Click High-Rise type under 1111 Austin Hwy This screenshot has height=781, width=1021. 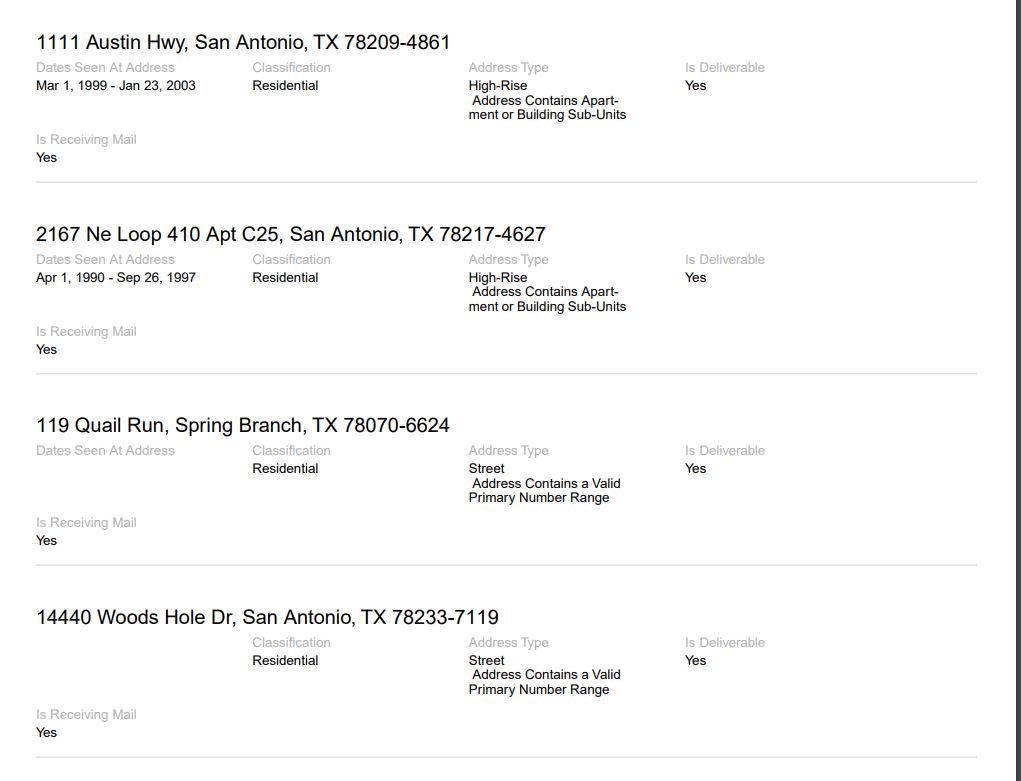(x=498, y=86)
